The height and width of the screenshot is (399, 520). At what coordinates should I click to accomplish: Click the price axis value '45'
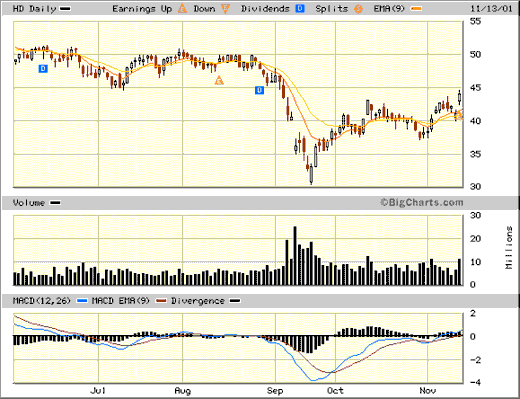tap(475, 88)
